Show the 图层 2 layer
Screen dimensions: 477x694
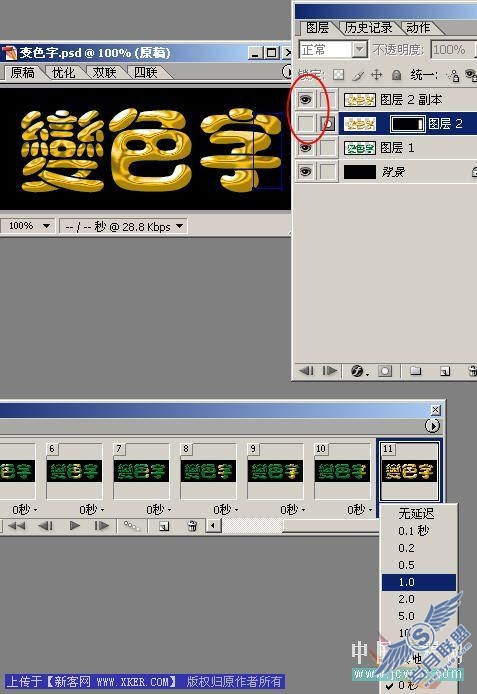305,123
